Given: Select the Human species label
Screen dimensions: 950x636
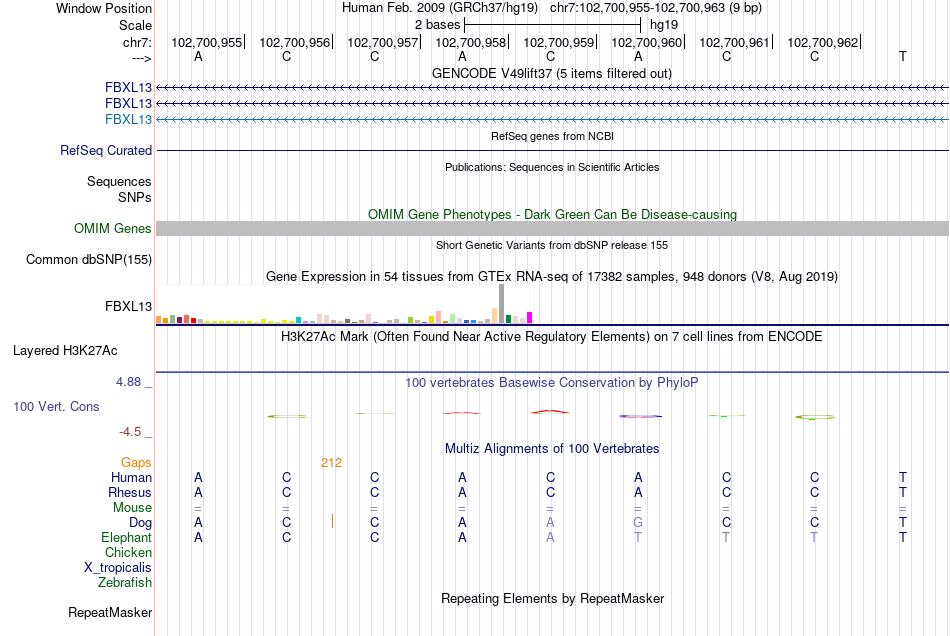Looking at the screenshot, I should (x=131, y=477).
